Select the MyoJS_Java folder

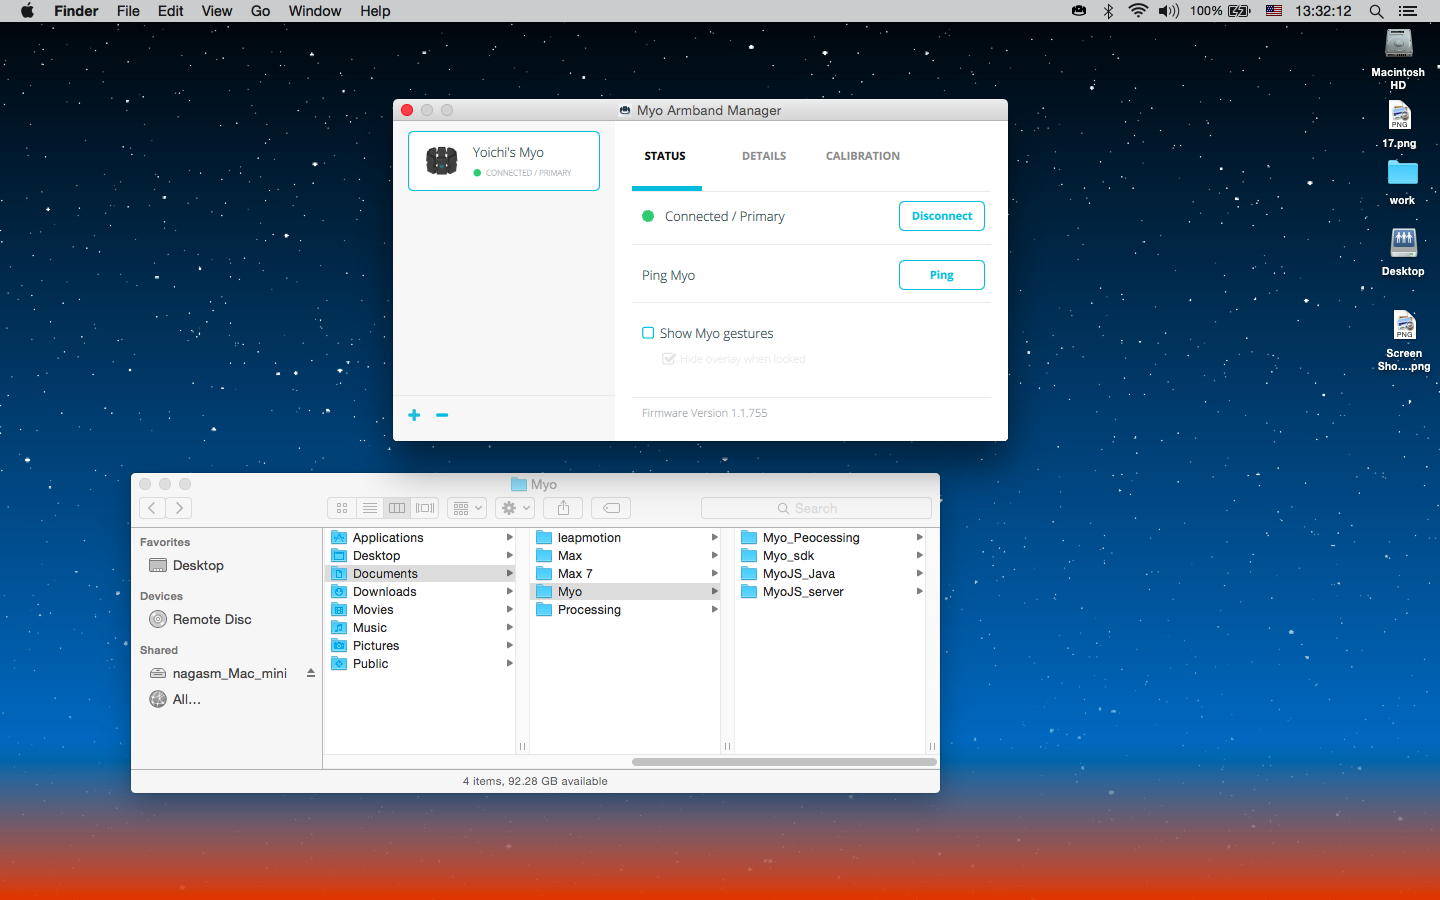pyautogui.click(x=799, y=574)
